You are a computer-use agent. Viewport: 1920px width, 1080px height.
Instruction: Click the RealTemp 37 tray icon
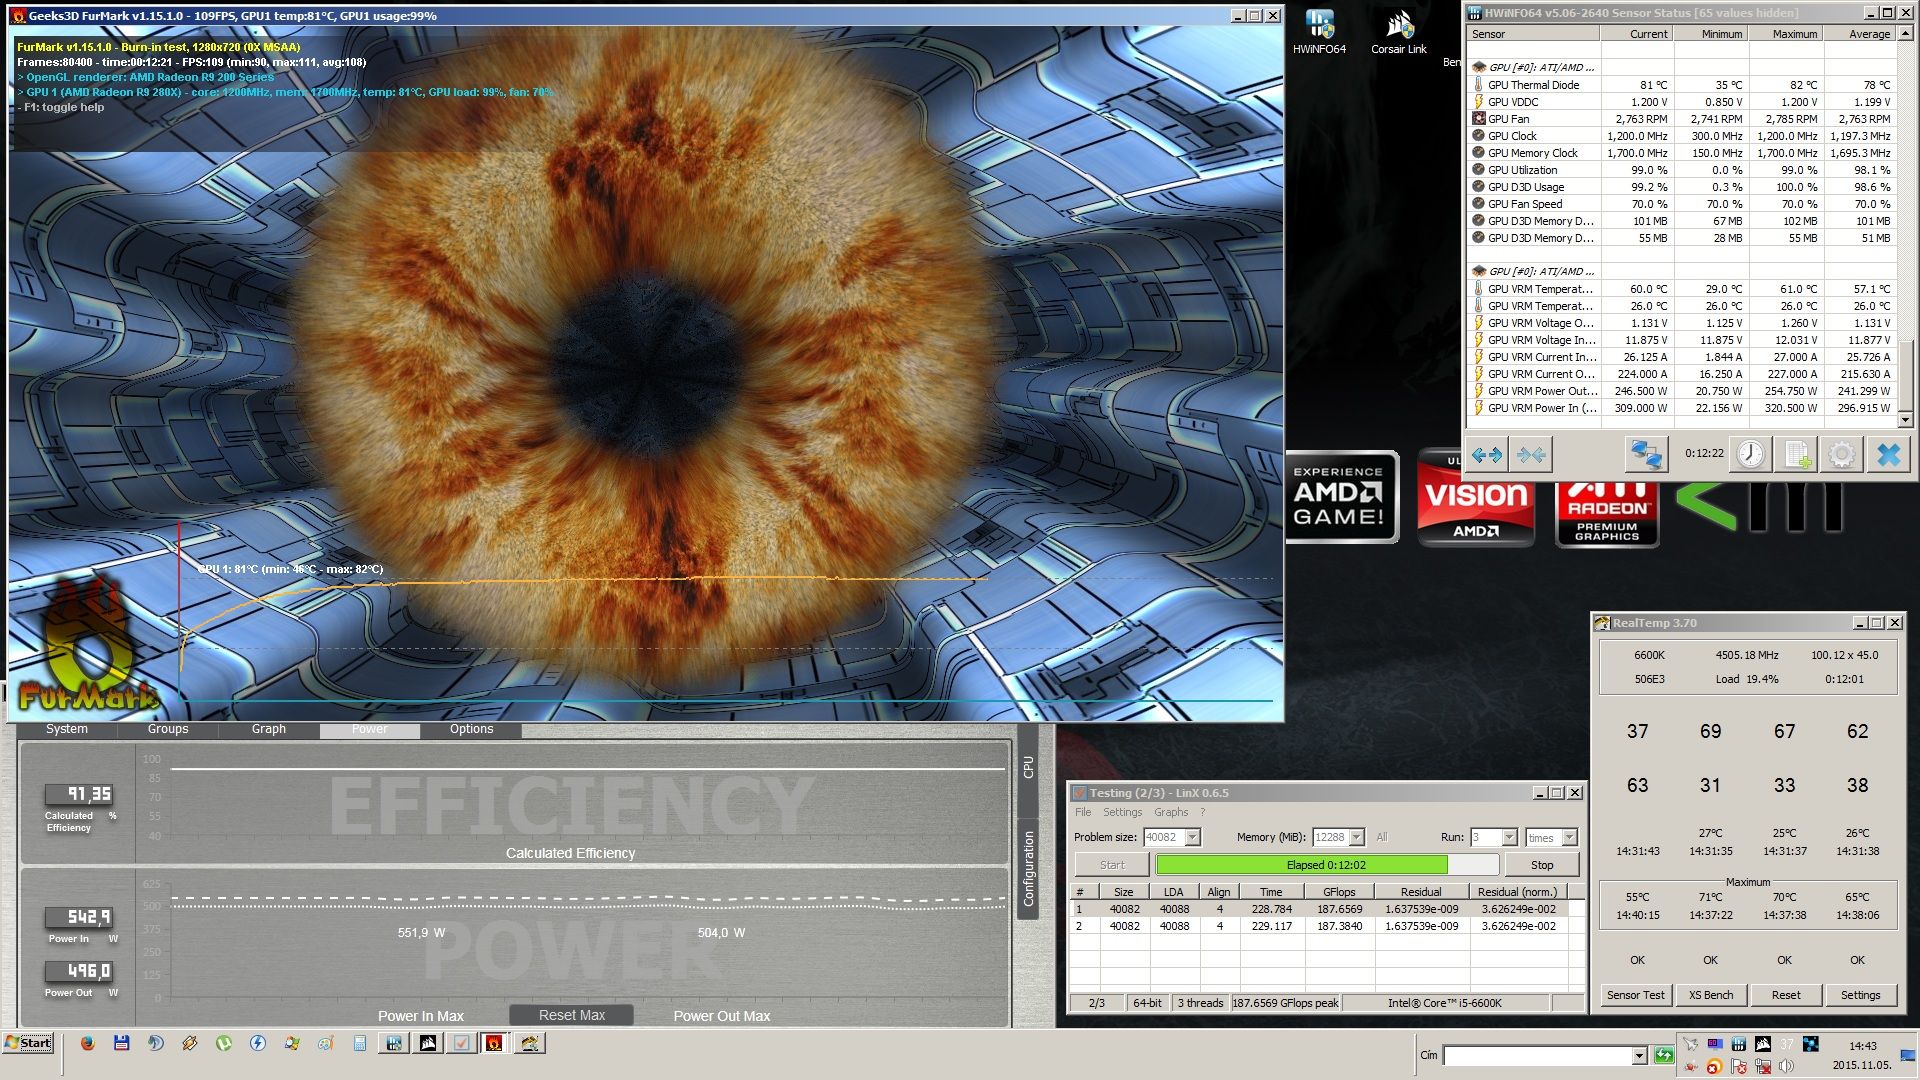pyautogui.click(x=1786, y=1044)
